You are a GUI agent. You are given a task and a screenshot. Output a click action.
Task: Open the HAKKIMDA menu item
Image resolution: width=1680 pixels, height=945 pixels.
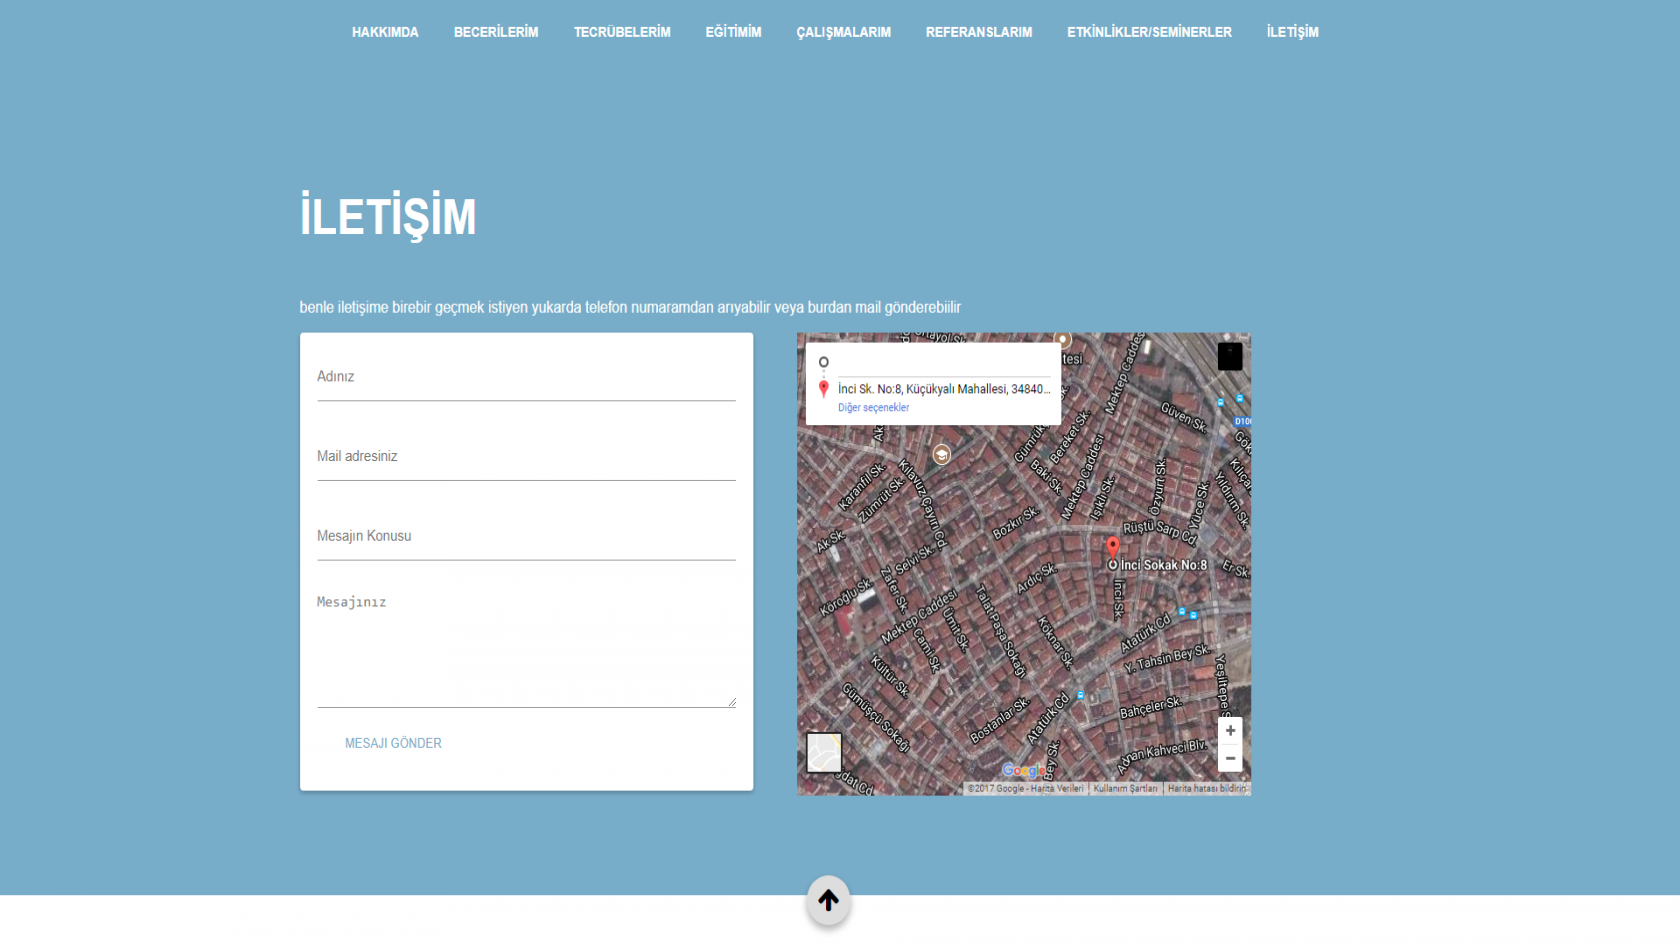(385, 32)
